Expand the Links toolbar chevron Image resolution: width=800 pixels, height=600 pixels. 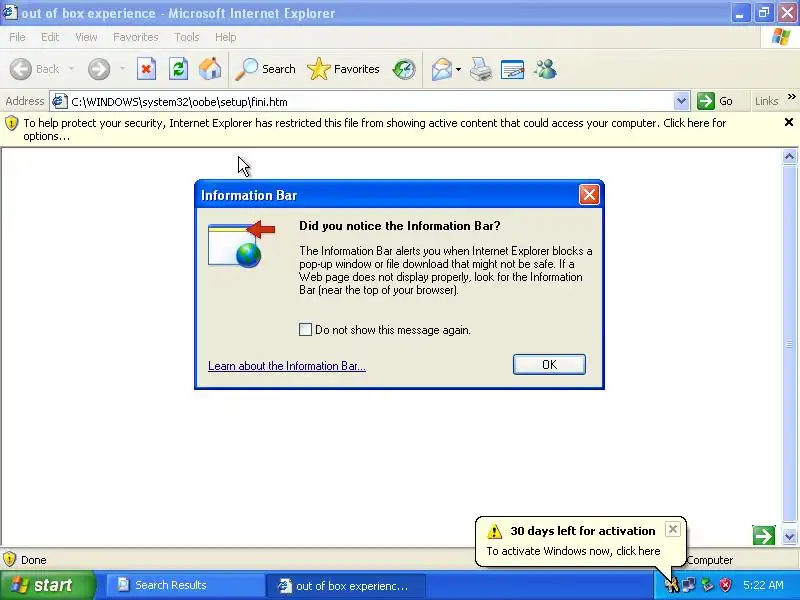791,97
